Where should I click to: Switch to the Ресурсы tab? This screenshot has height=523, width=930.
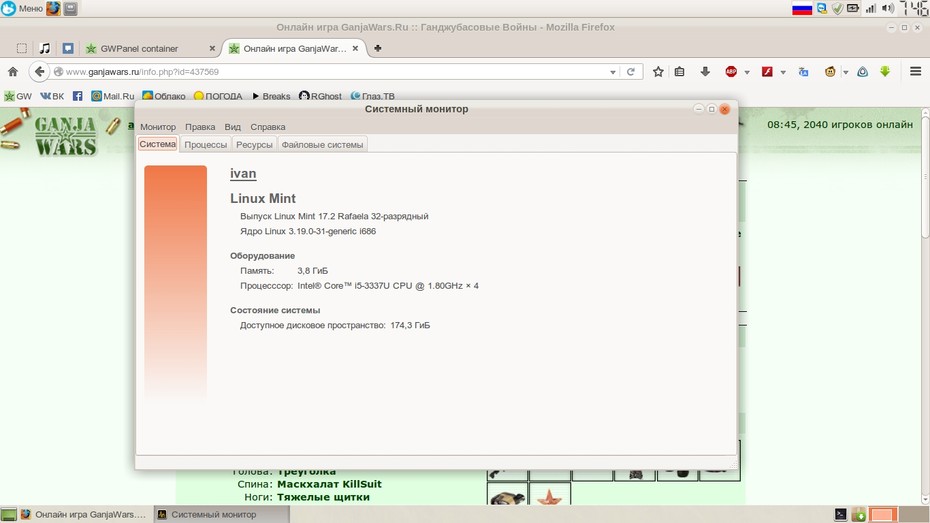[254, 145]
